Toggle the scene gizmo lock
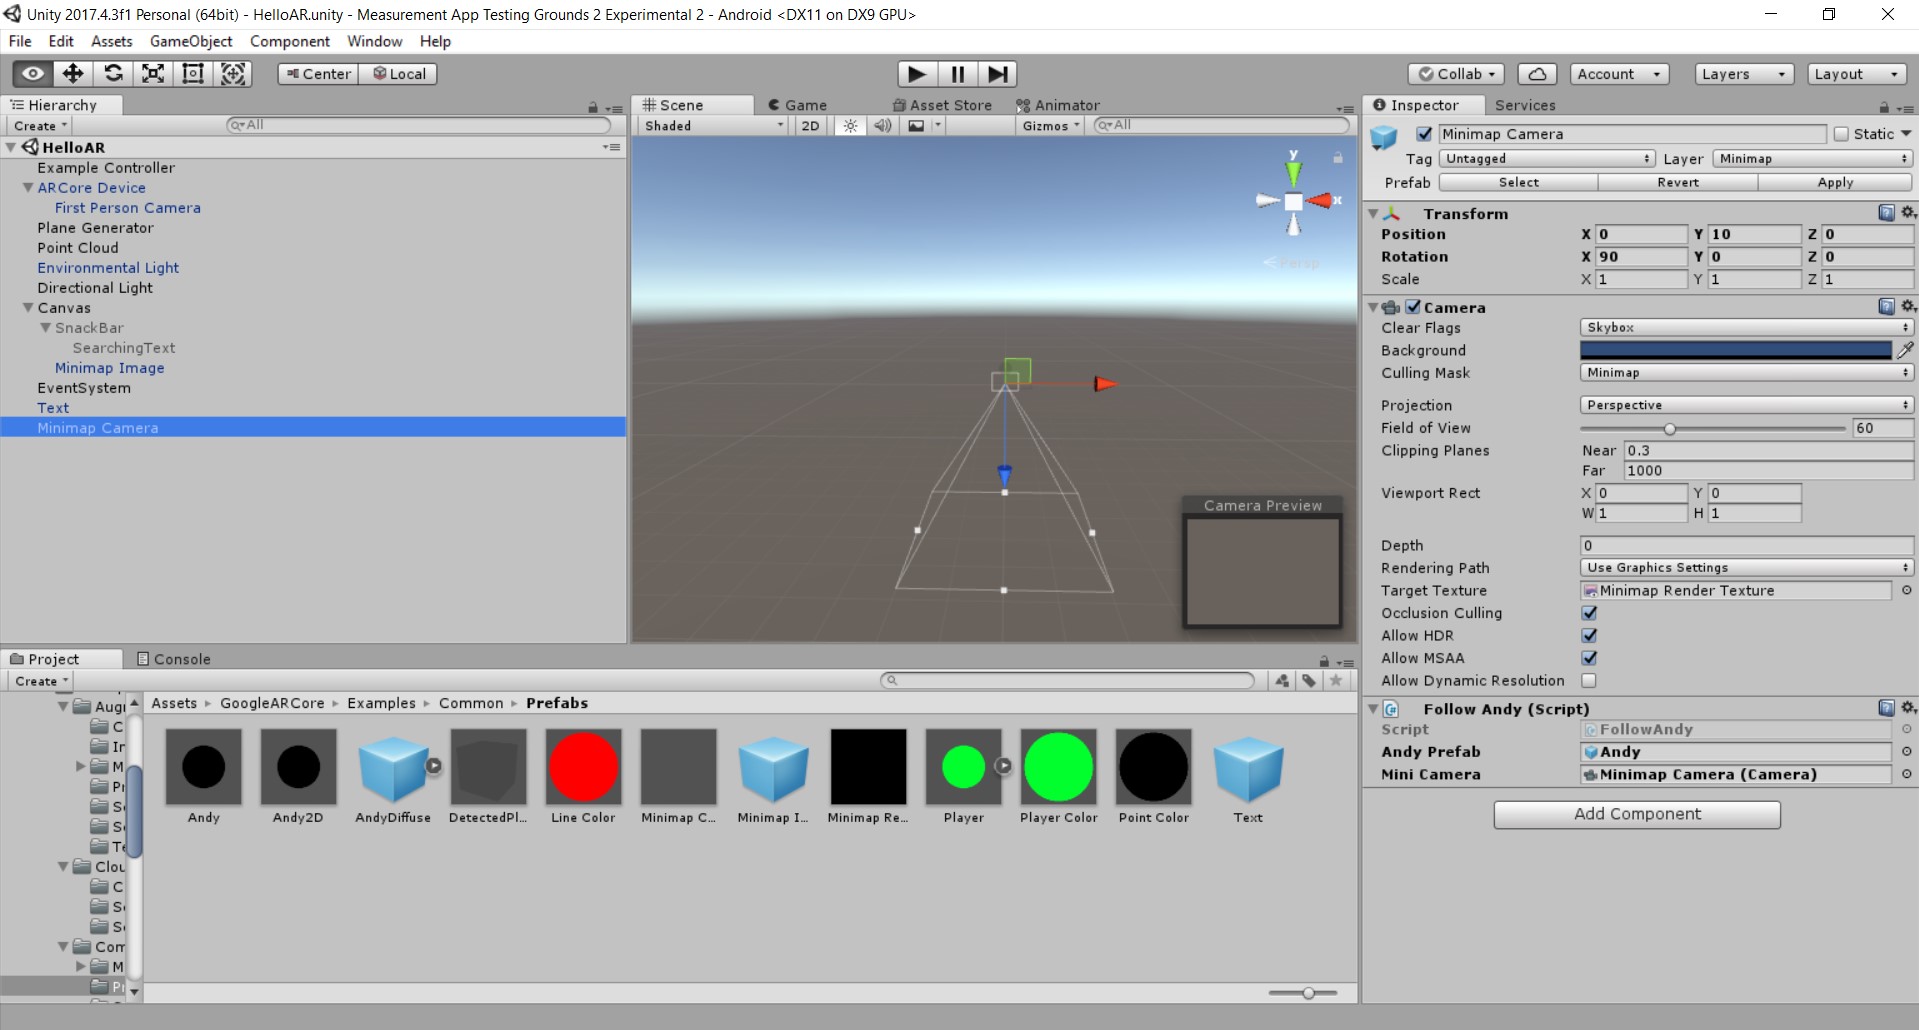The image size is (1919, 1030). (x=1337, y=158)
